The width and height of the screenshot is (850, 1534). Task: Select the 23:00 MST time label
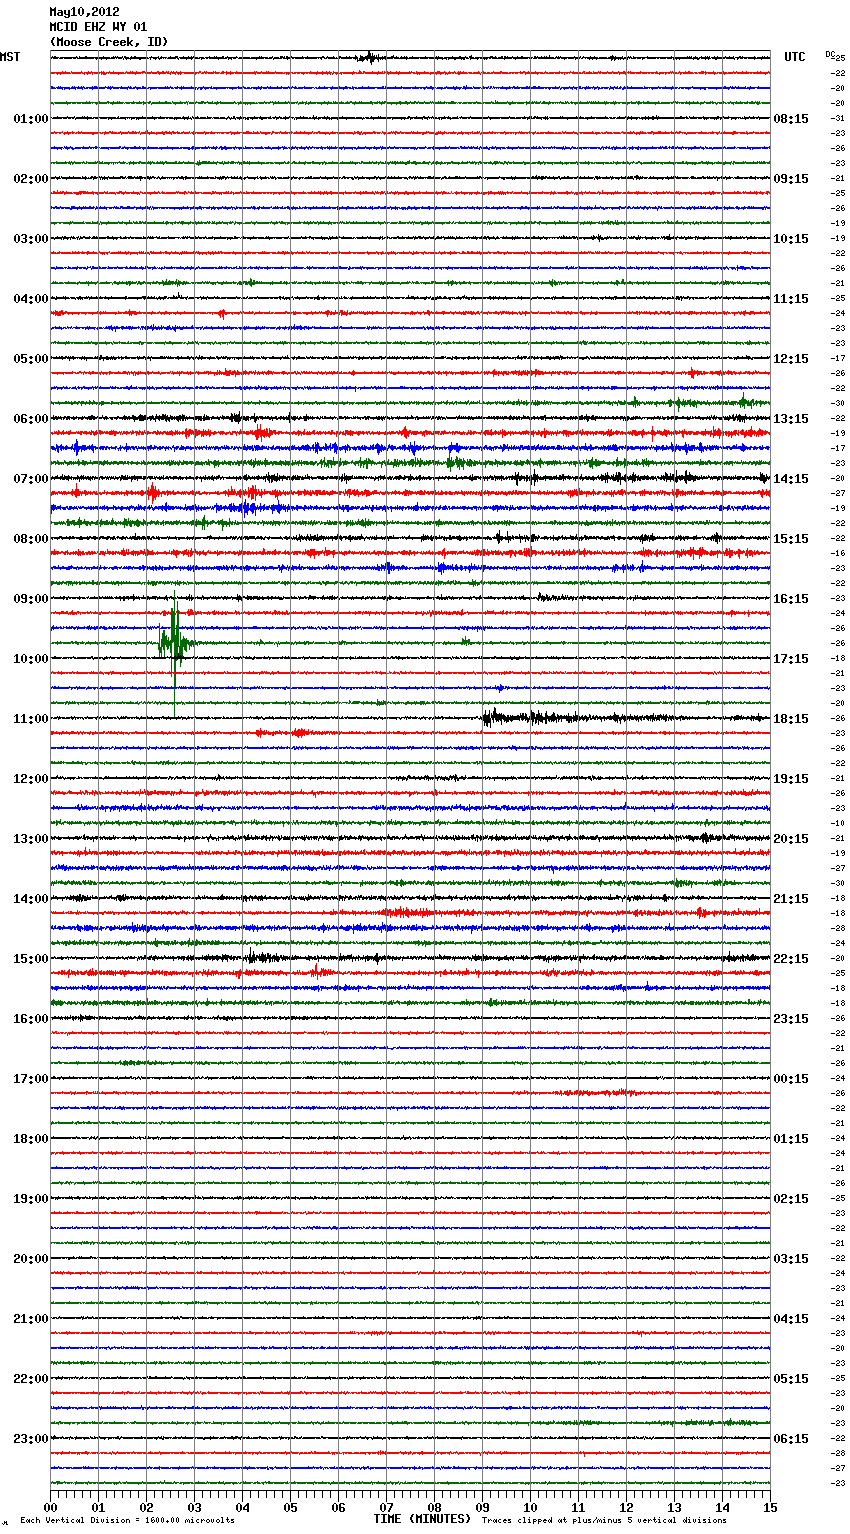(31, 1439)
